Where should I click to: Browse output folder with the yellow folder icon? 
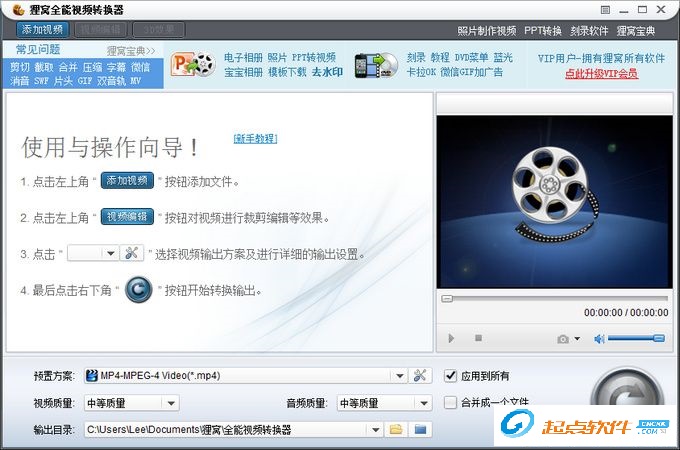[x=396, y=430]
